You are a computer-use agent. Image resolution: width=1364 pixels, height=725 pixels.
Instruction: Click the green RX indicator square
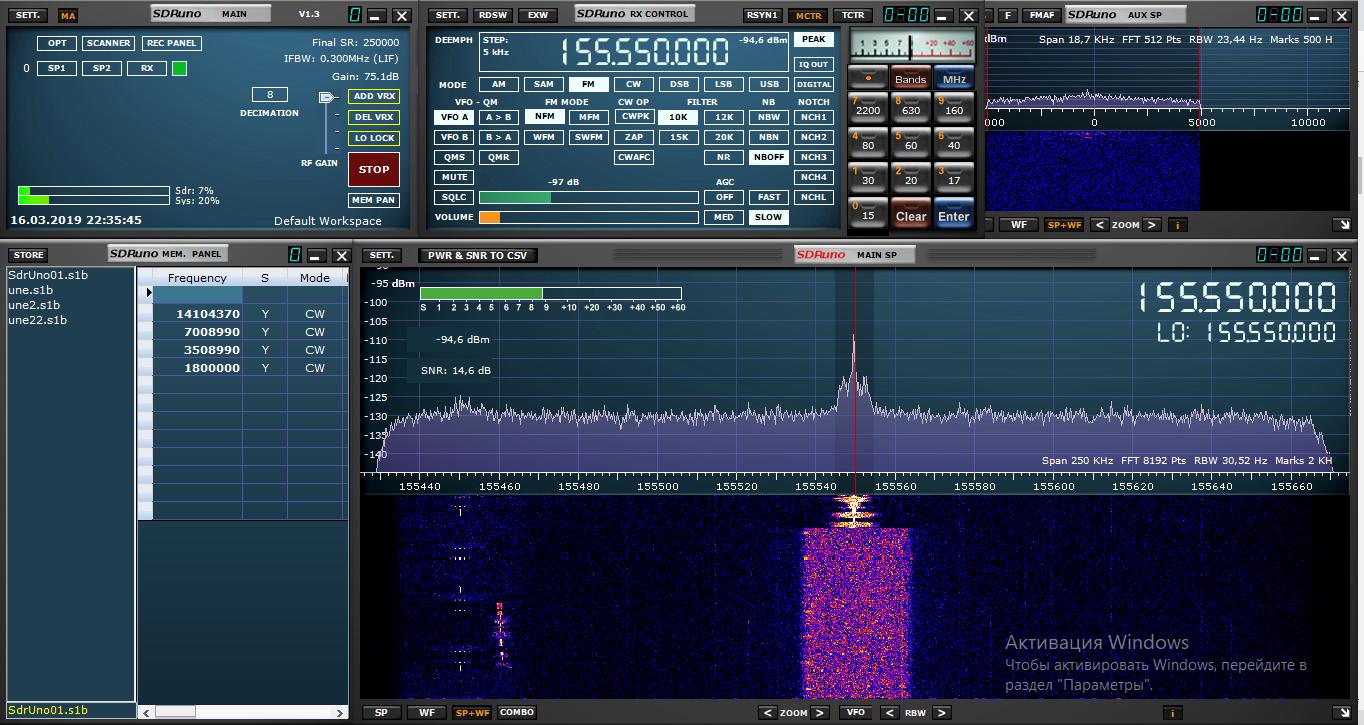click(x=179, y=69)
